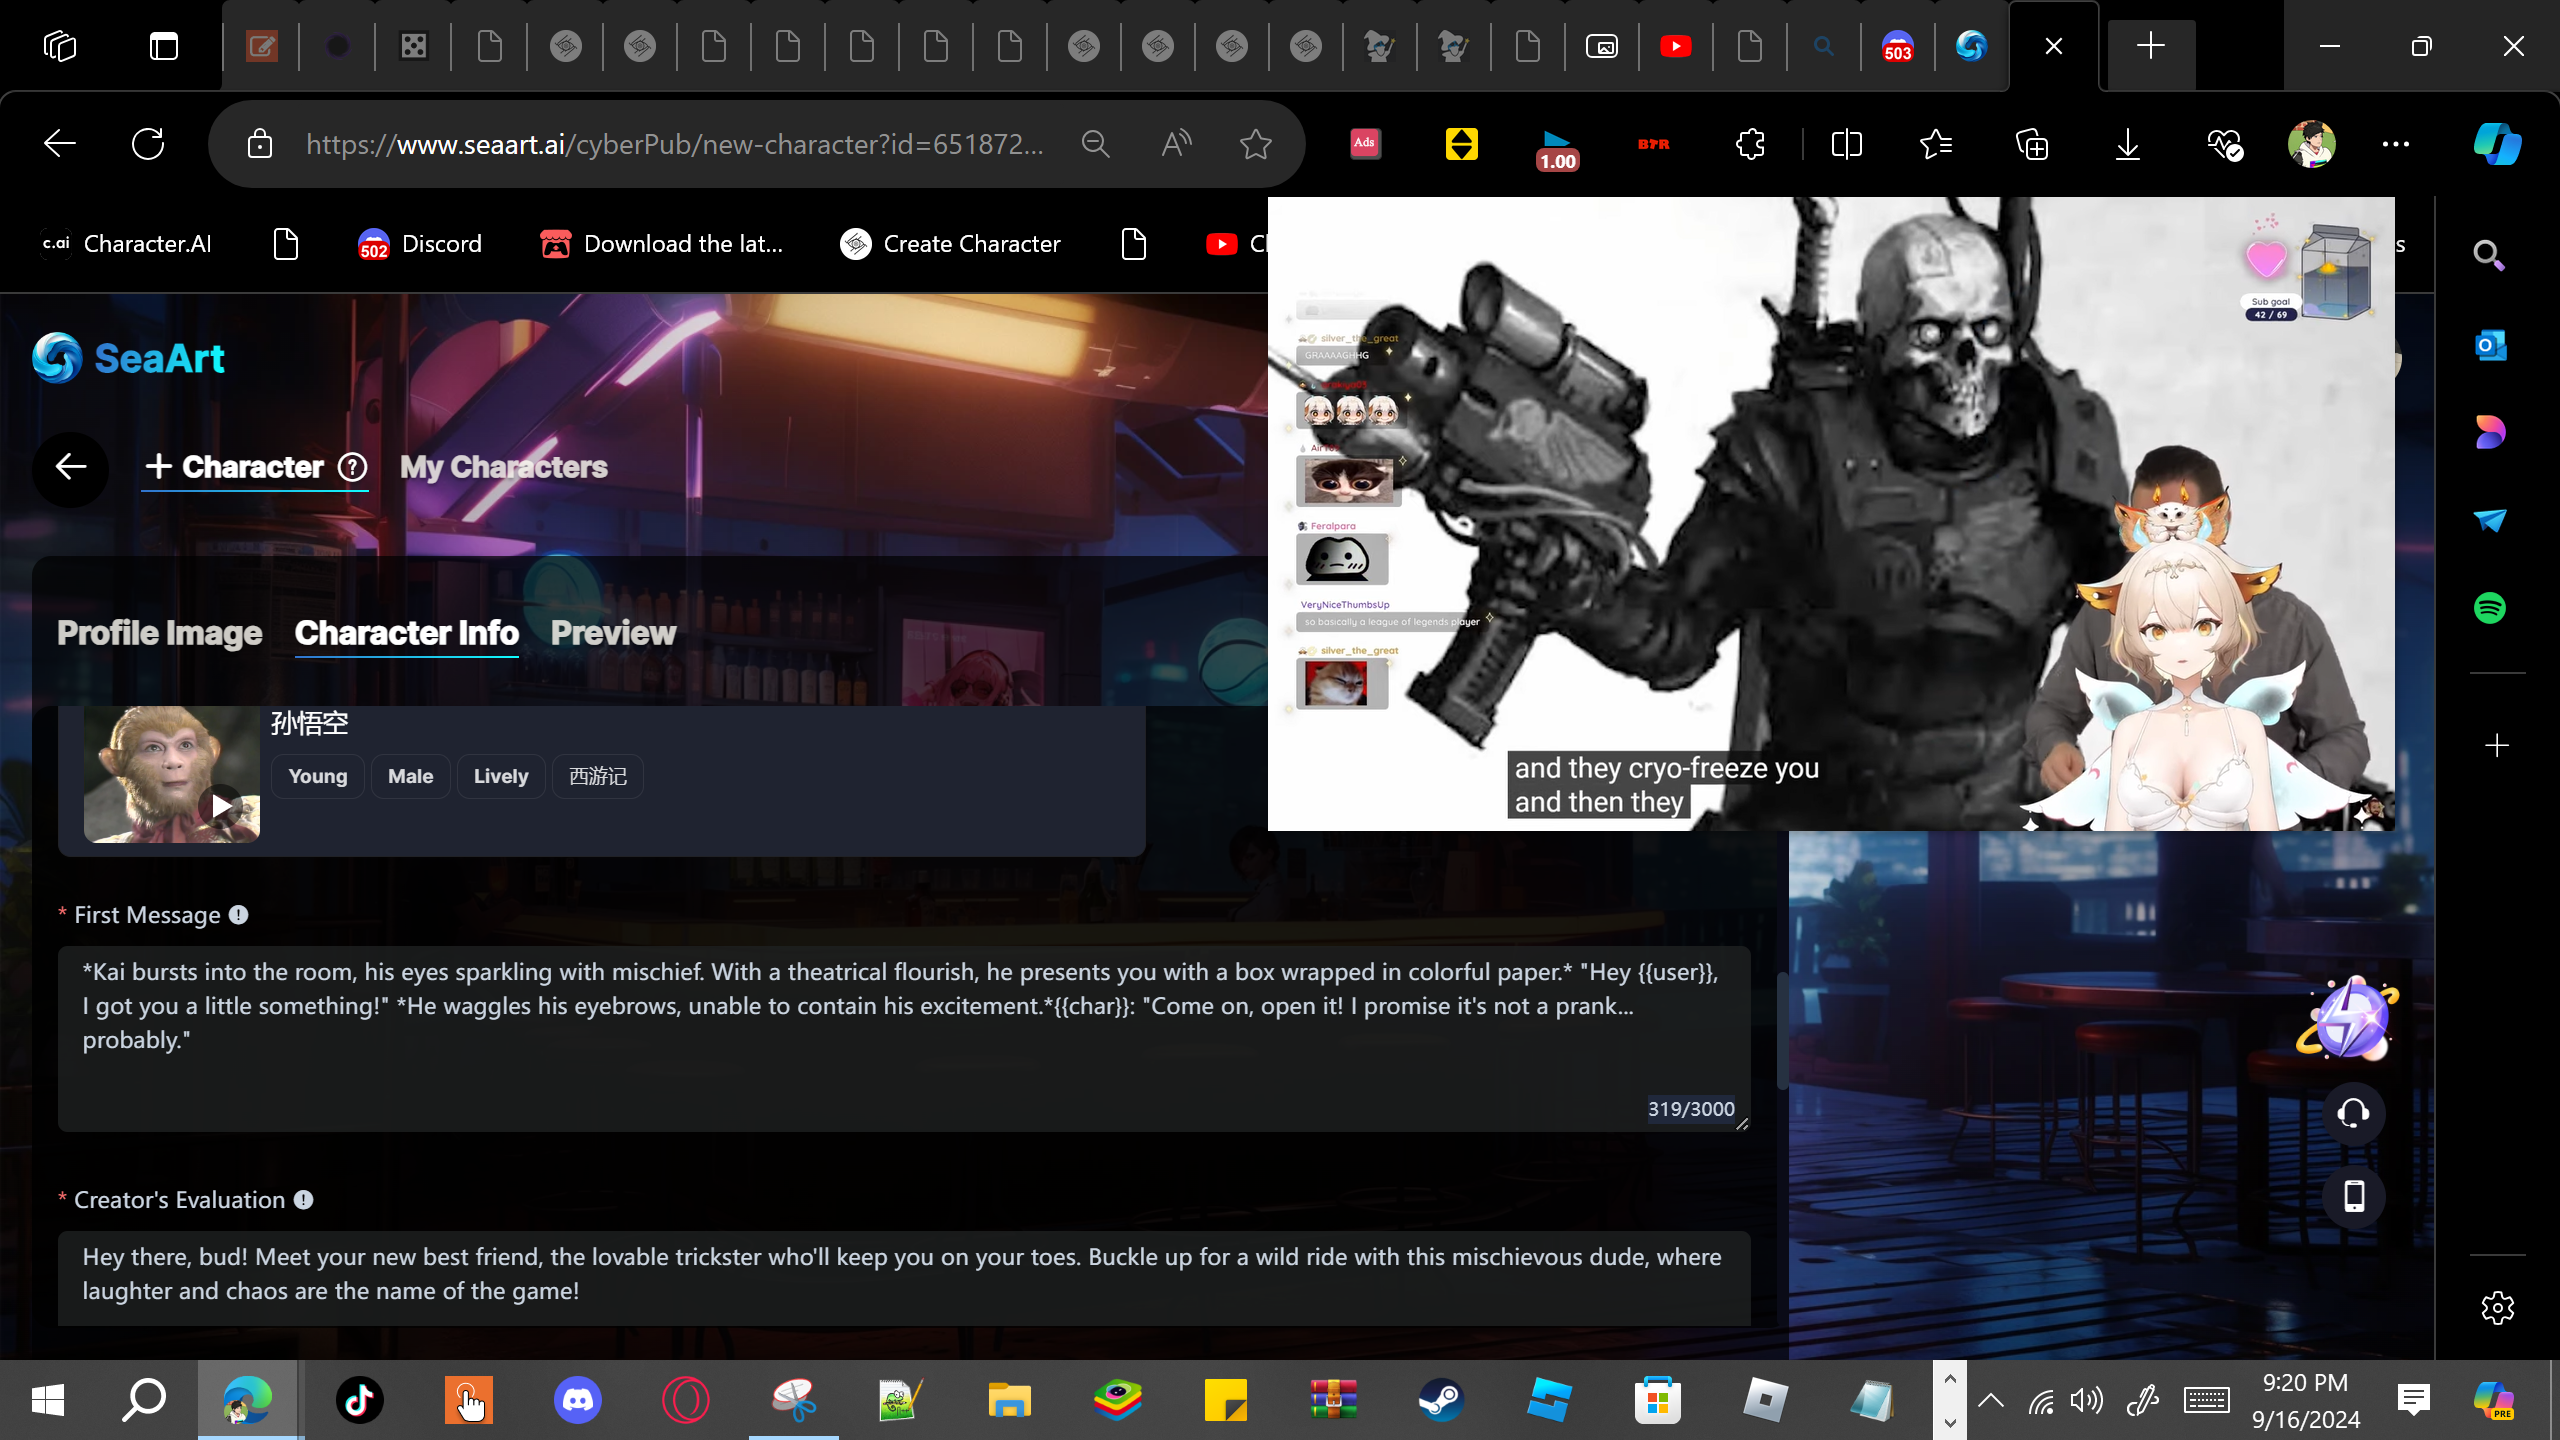The height and width of the screenshot is (1440, 2560).
Task: Open the Favorites list icon
Action: tap(1936, 144)
